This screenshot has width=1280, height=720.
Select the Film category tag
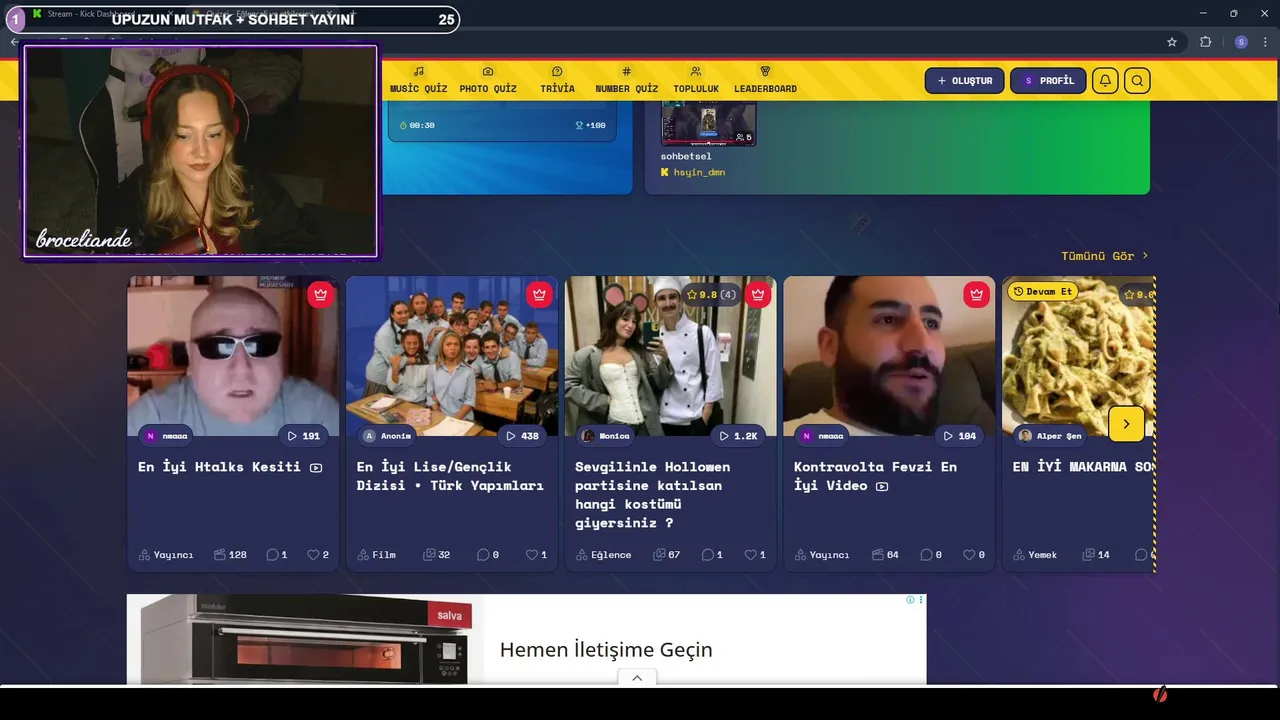click(x=377, y=554)
